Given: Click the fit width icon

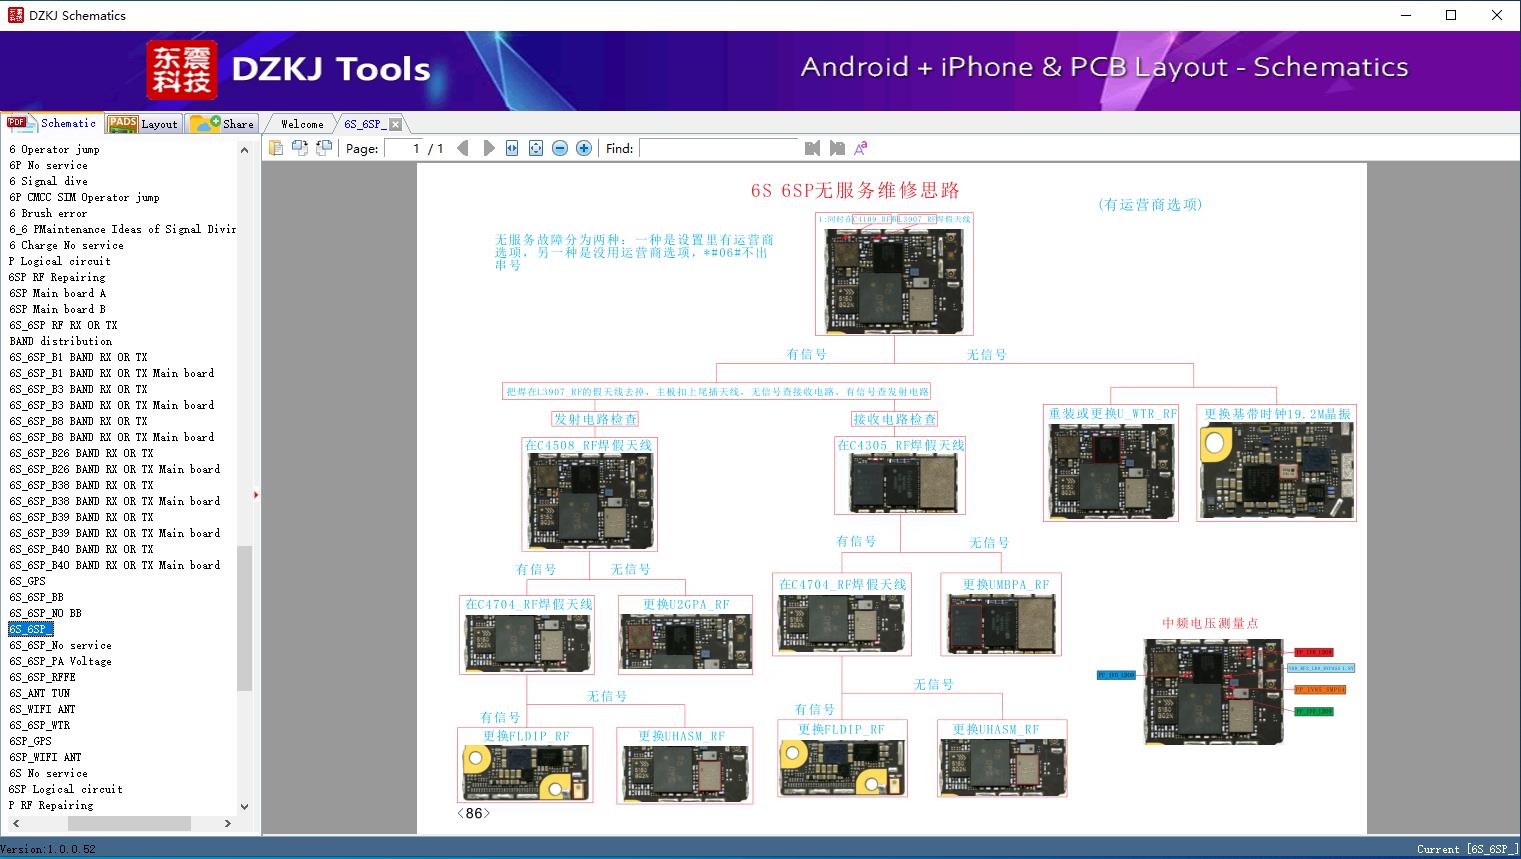Looking at the screenshot, I should click(512, 148).
